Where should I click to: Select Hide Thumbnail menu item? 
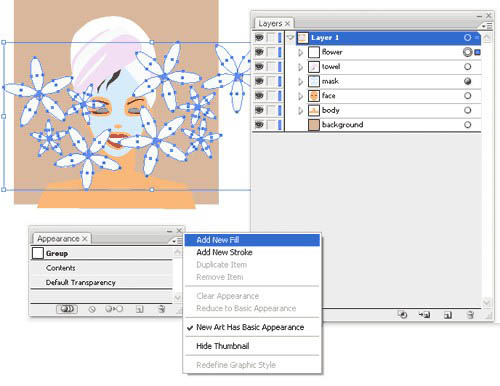[252, 346]
